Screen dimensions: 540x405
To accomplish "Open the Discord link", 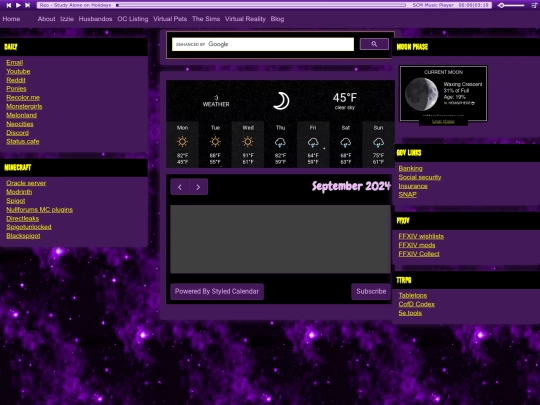I will (x=18, y=133).
